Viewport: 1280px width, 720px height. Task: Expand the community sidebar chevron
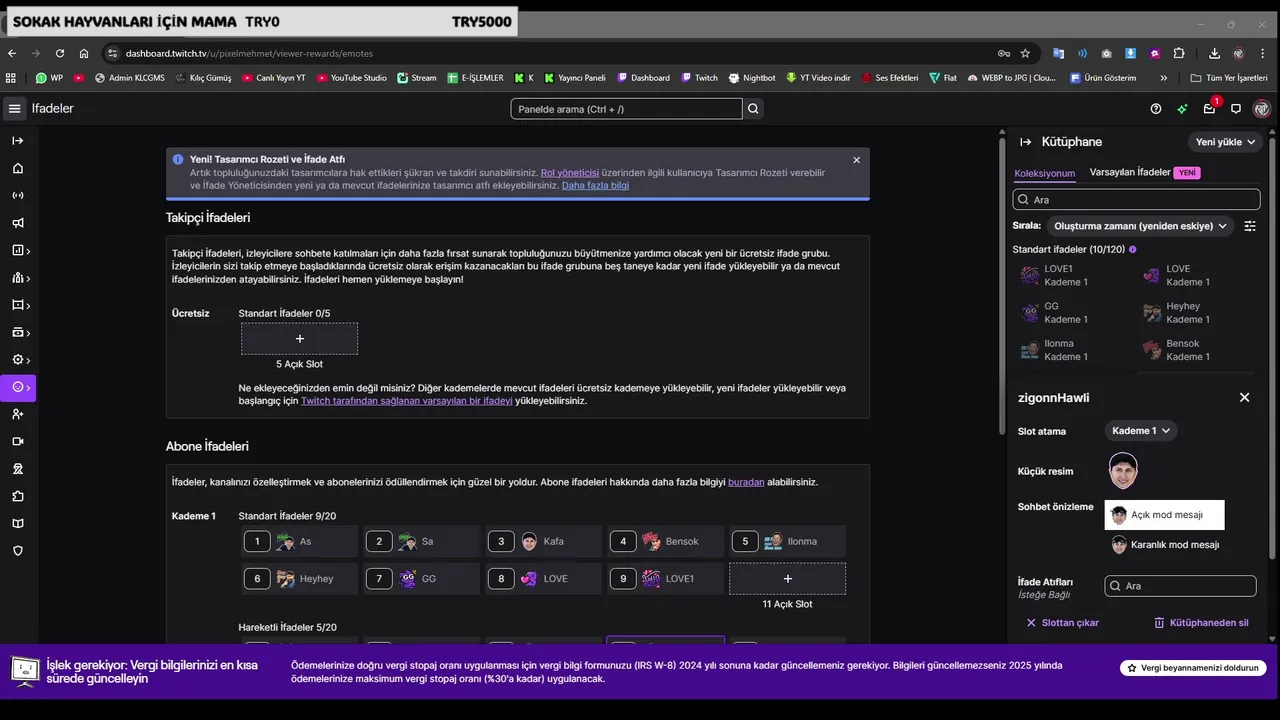(x=28, y=279)
